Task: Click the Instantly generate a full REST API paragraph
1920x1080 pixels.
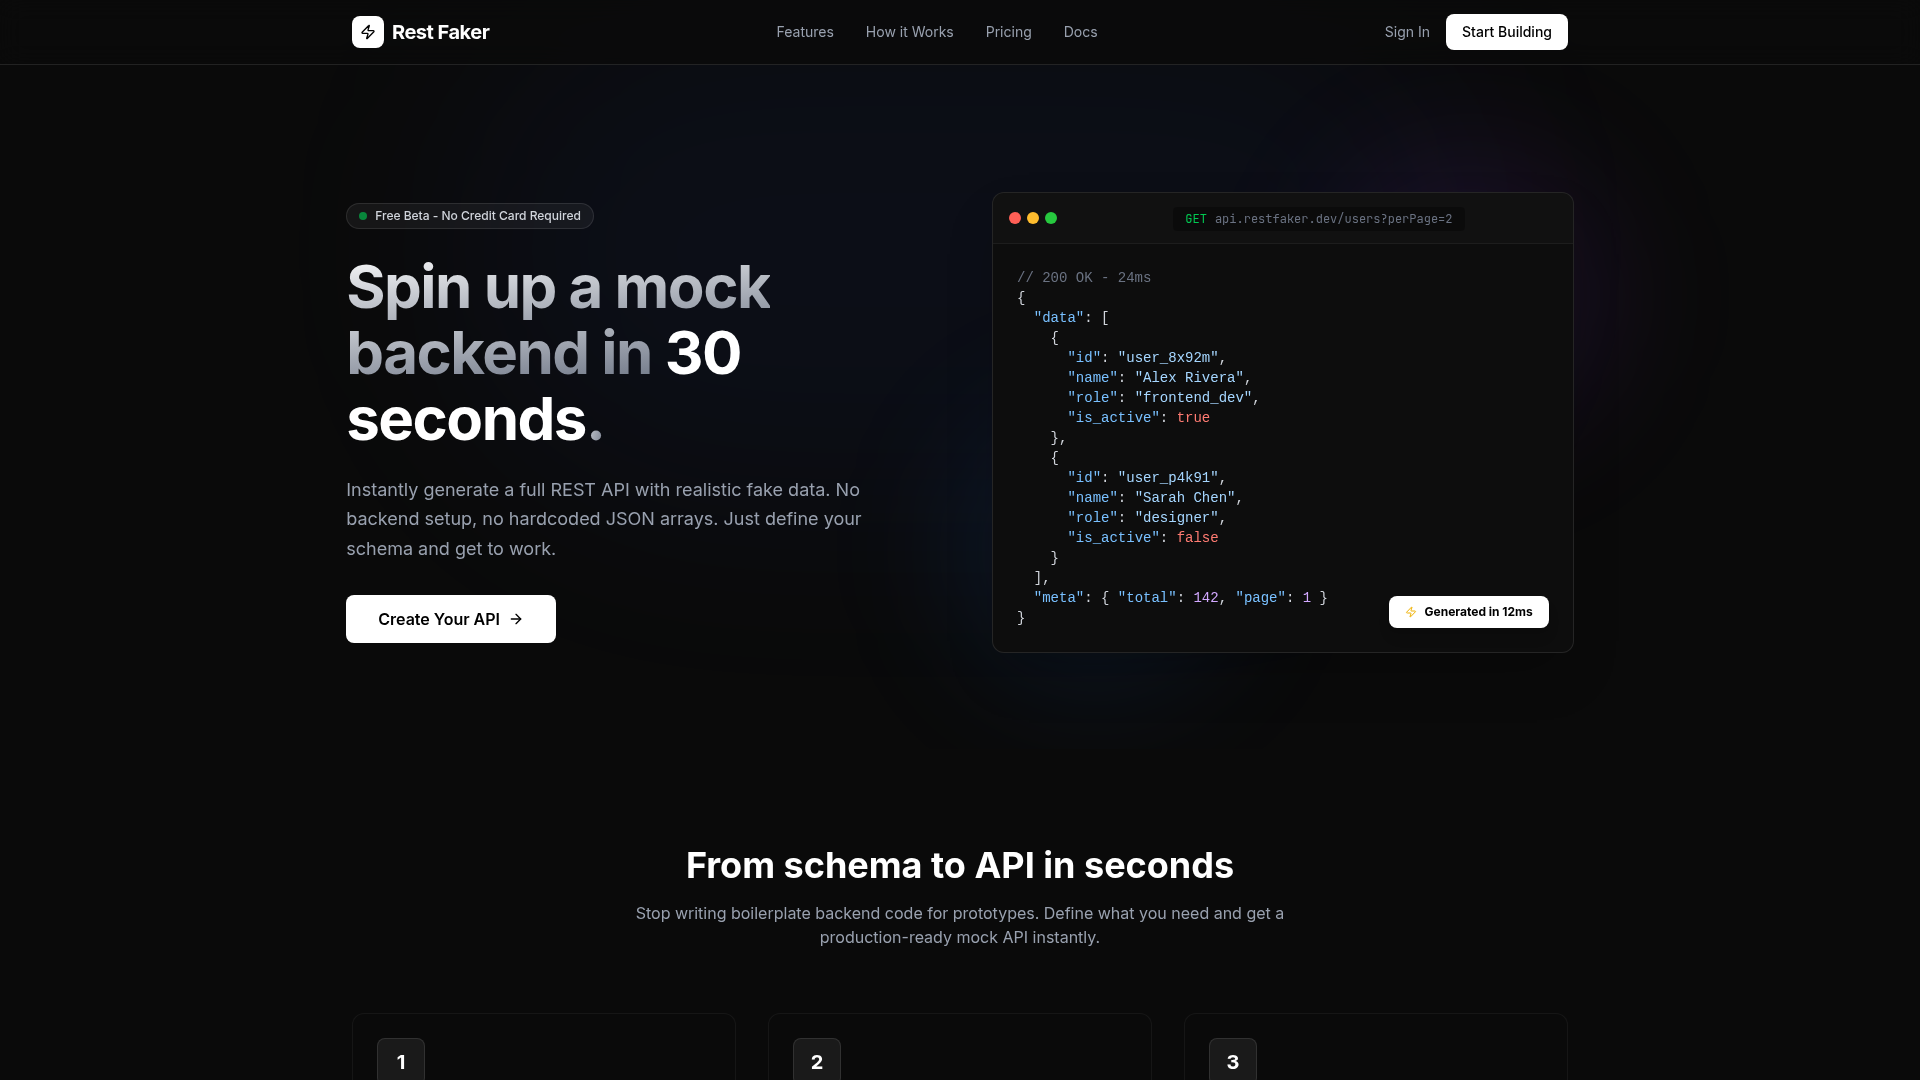Action: 604,519
